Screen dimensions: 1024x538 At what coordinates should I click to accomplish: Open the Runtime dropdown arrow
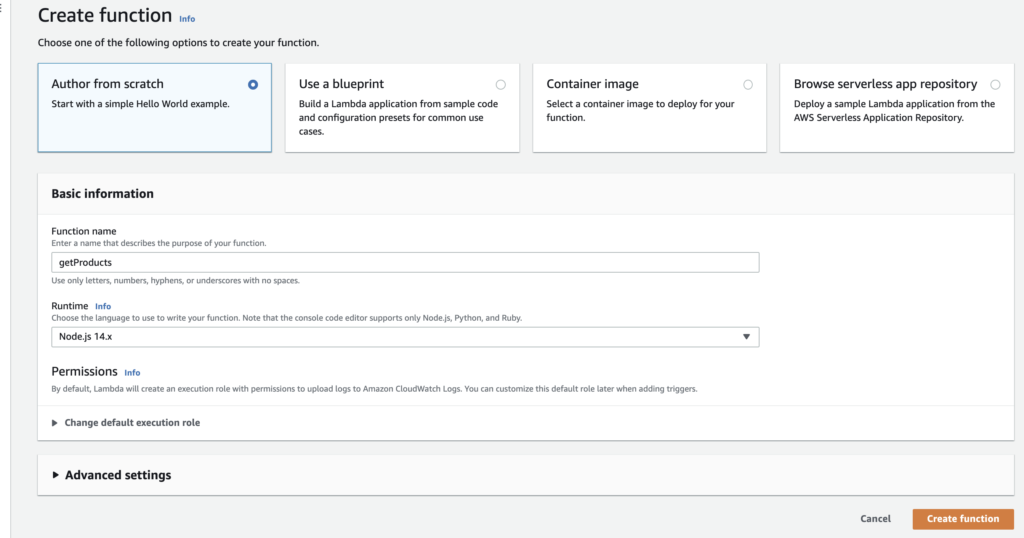[x=746, y=337]
